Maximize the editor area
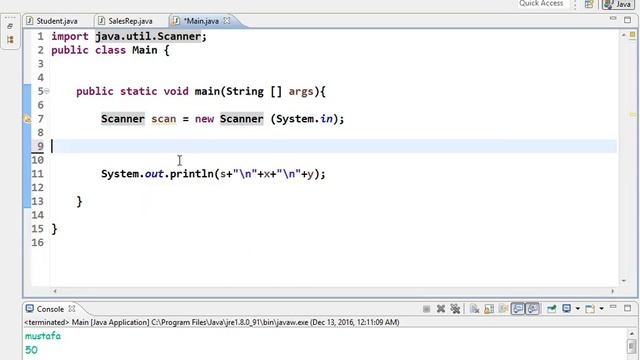 point(627,20)
